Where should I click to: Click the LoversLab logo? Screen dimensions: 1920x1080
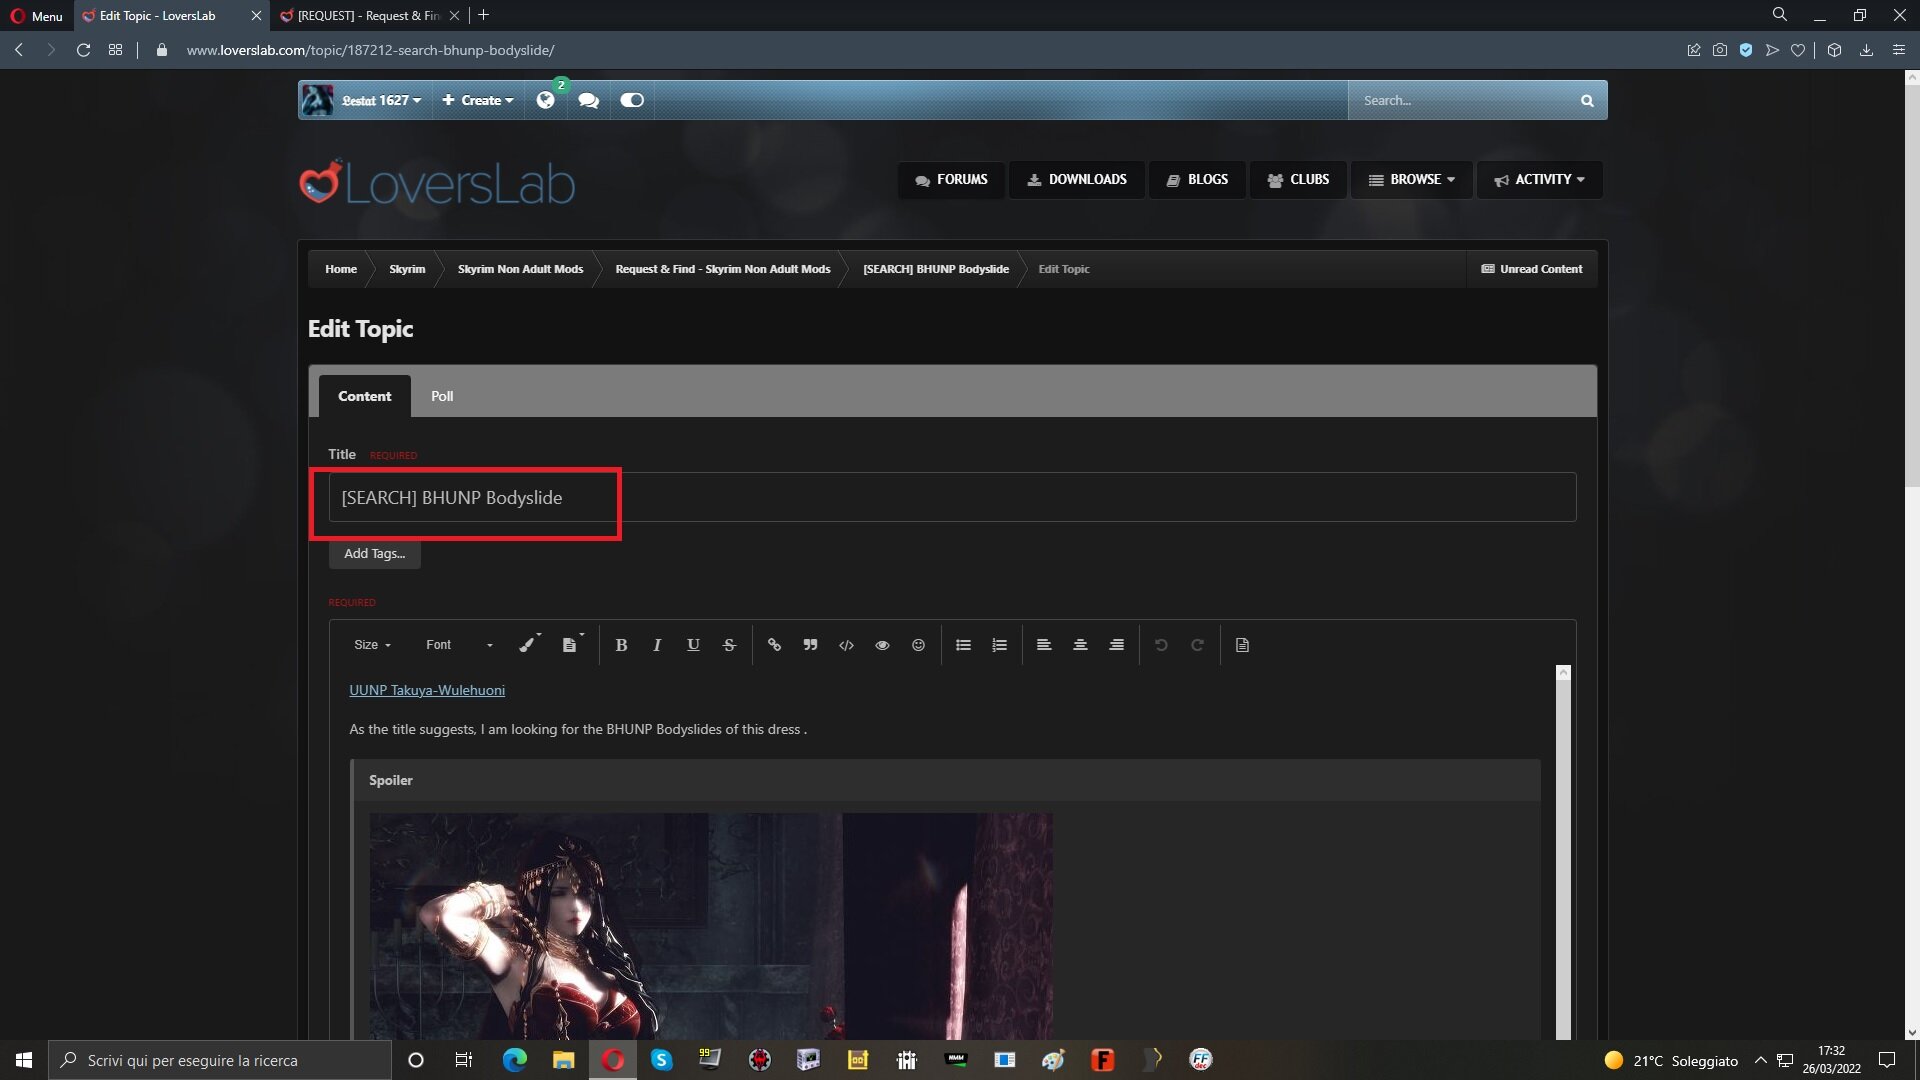click(437, 183)
